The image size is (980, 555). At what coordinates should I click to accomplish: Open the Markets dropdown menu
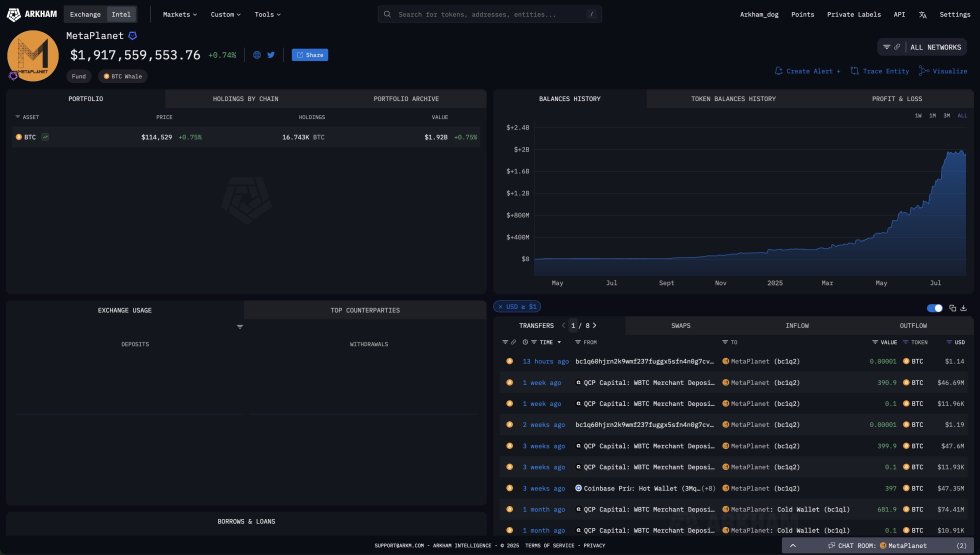tap(180, 15)
